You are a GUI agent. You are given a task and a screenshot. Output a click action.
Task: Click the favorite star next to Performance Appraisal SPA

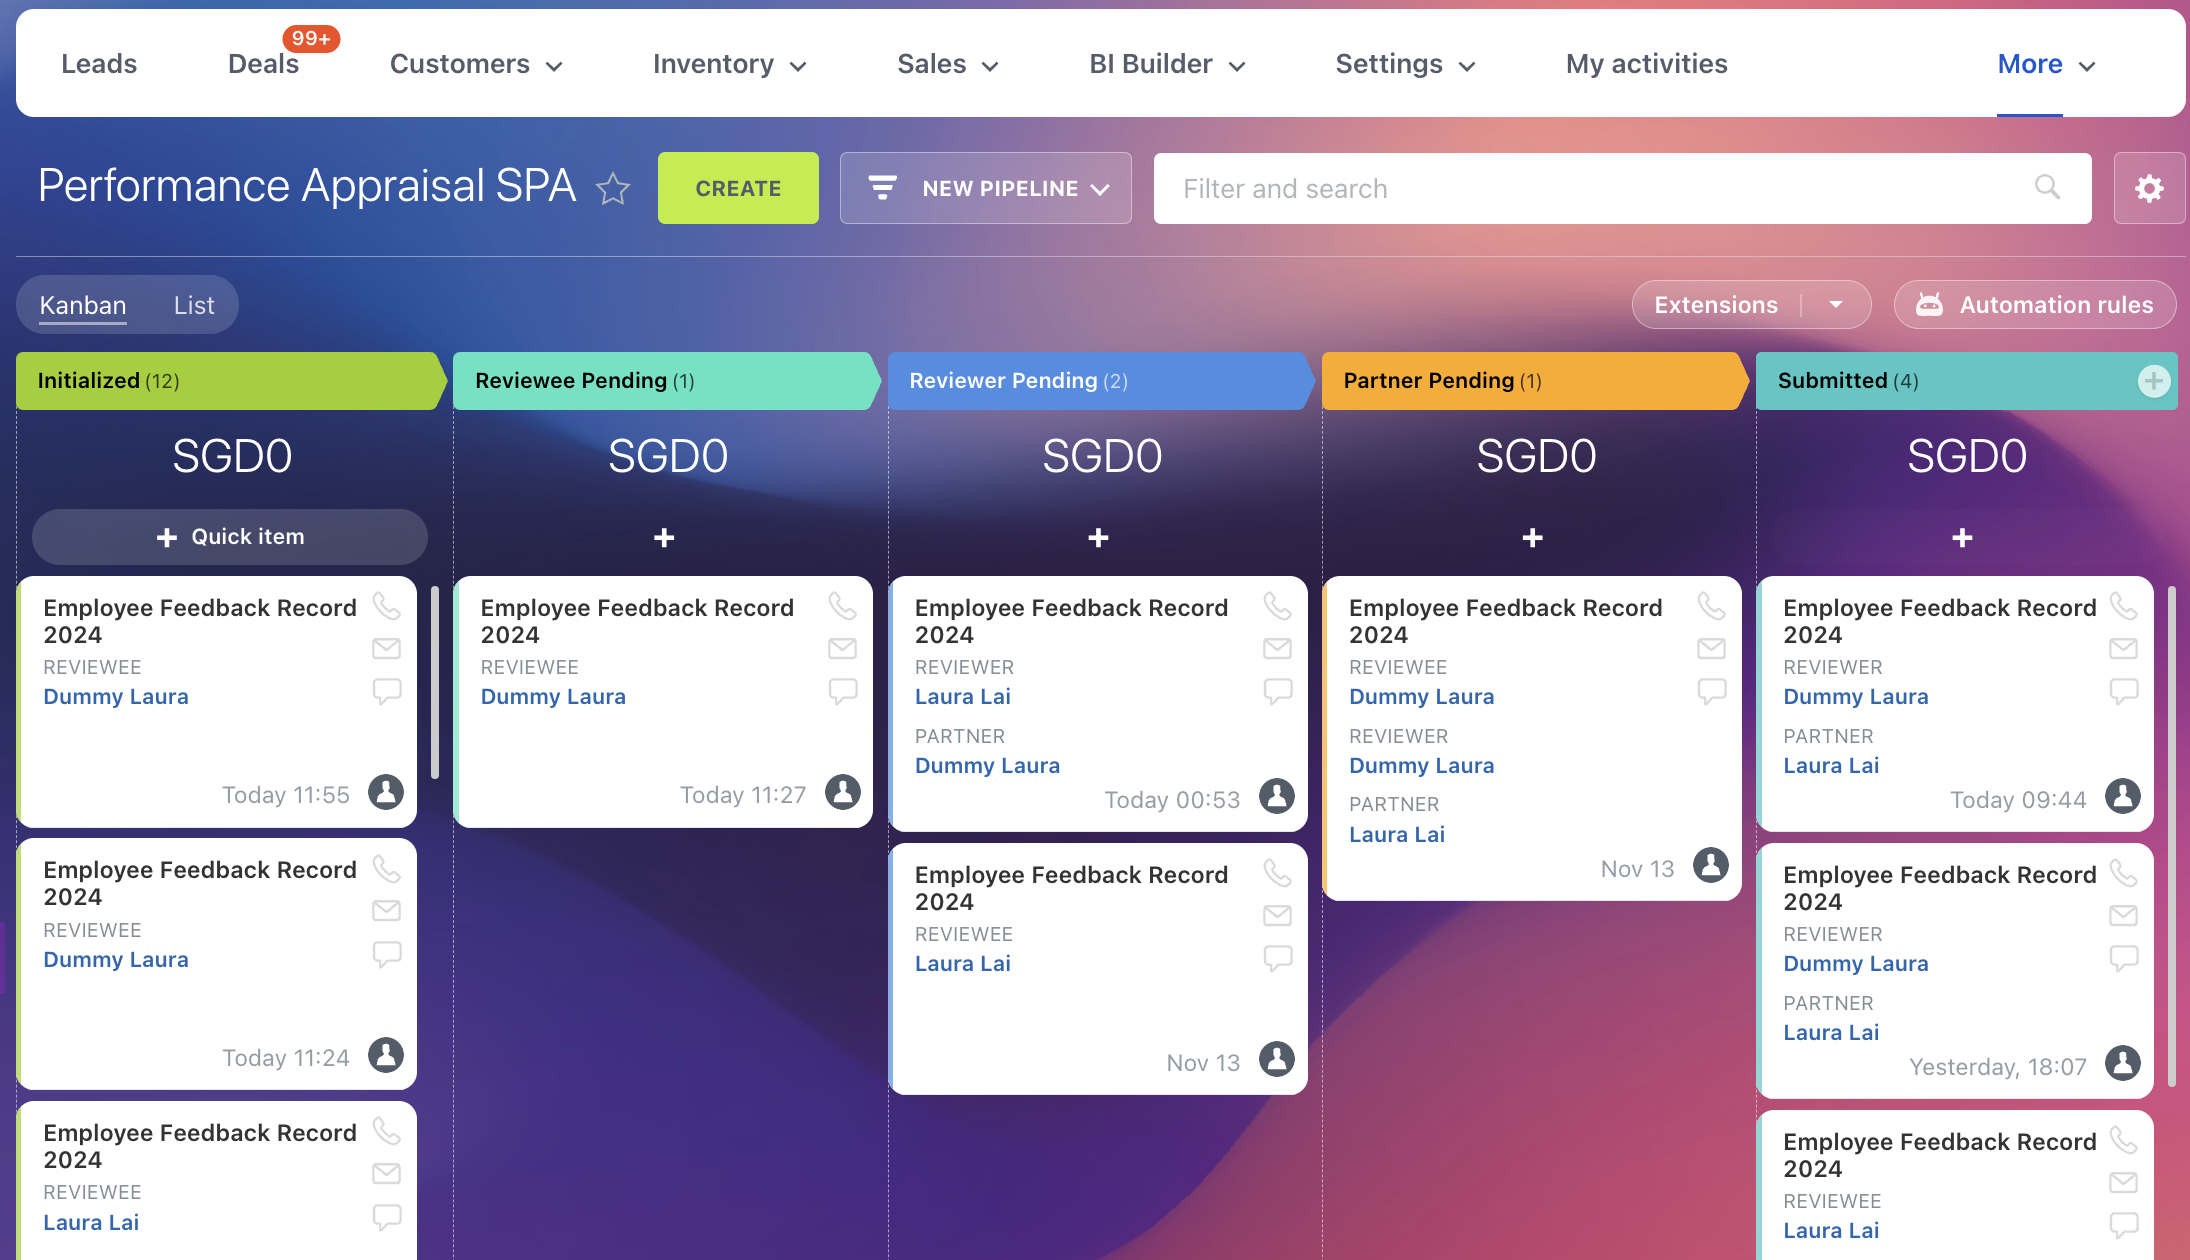click(612, 188)
